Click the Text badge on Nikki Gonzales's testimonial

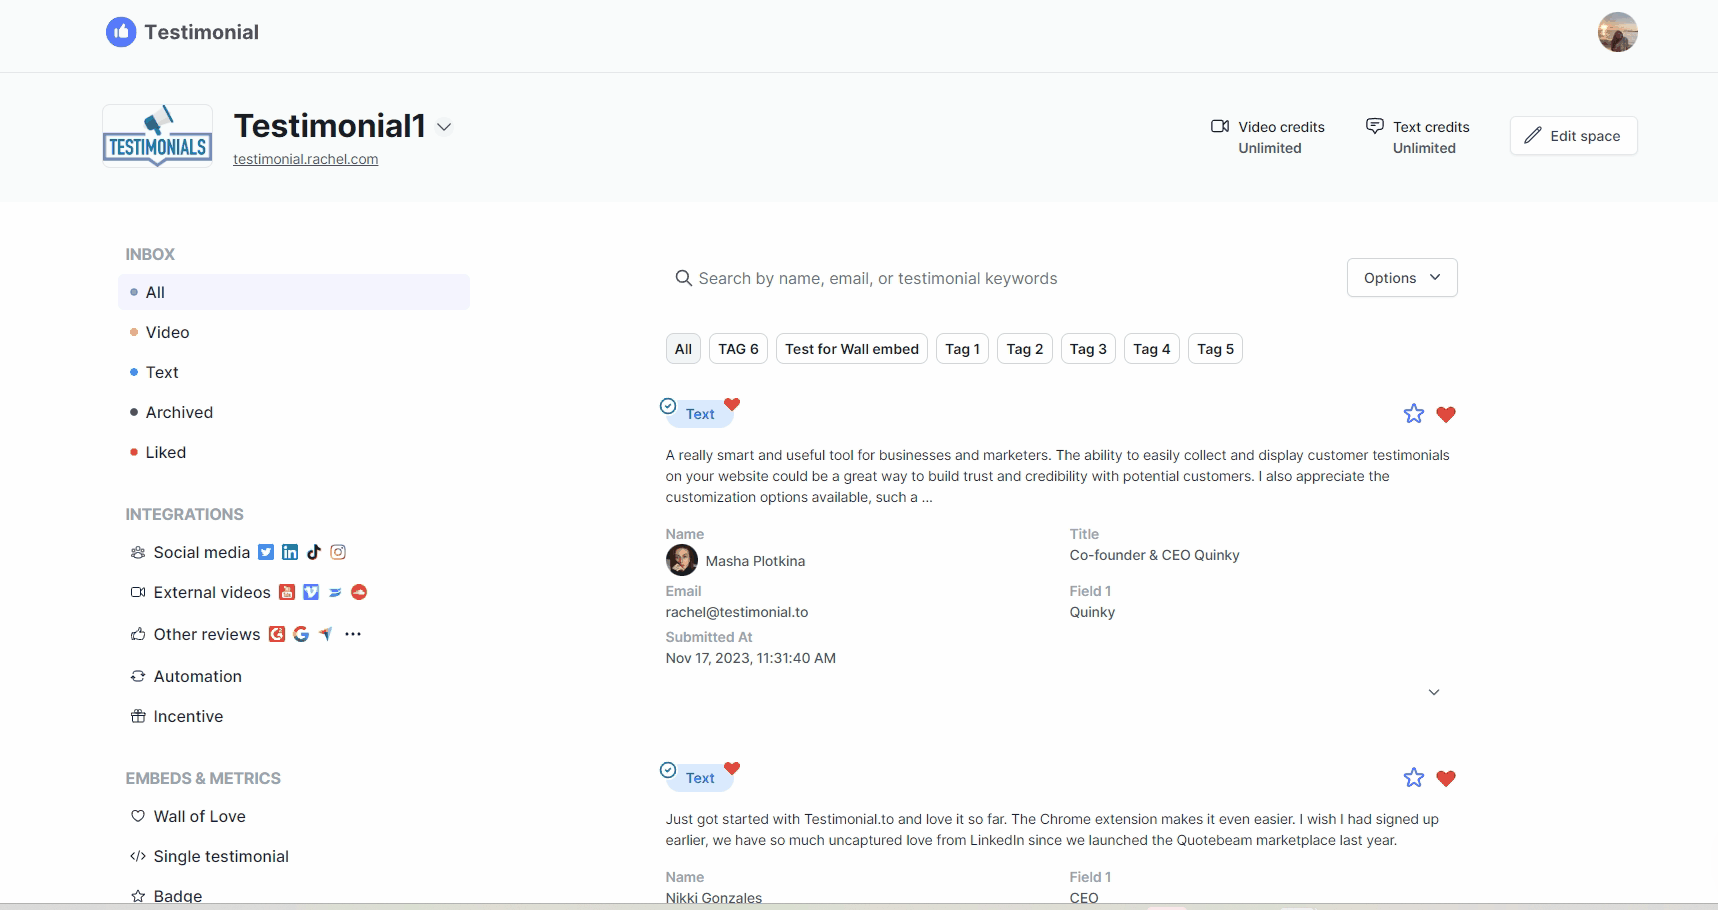click(700, 778)
